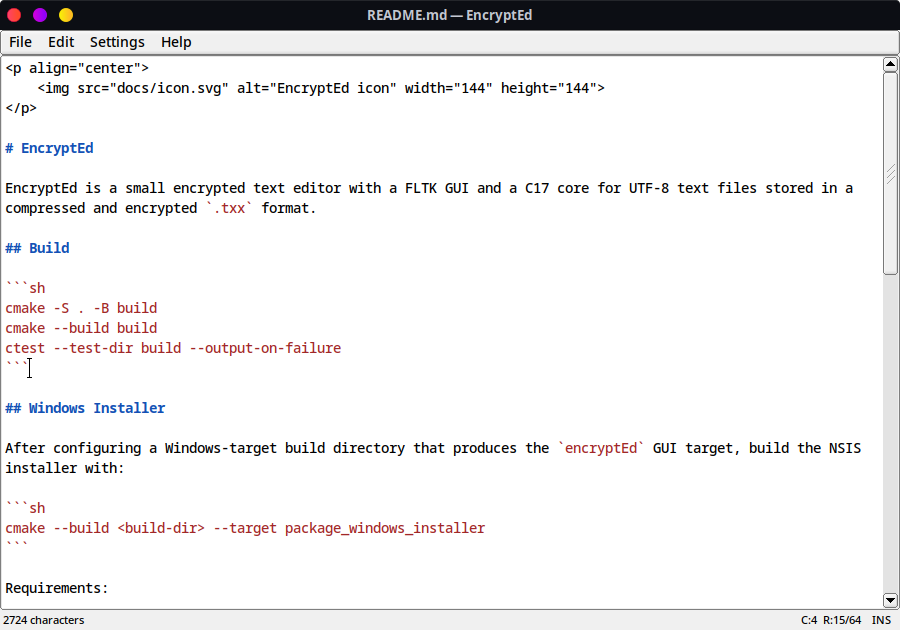Viewport: 900px width, 630px height.
Task: Click the 'EncryptEd is a small encrypted' paragraph line
Action: (429, 188)
